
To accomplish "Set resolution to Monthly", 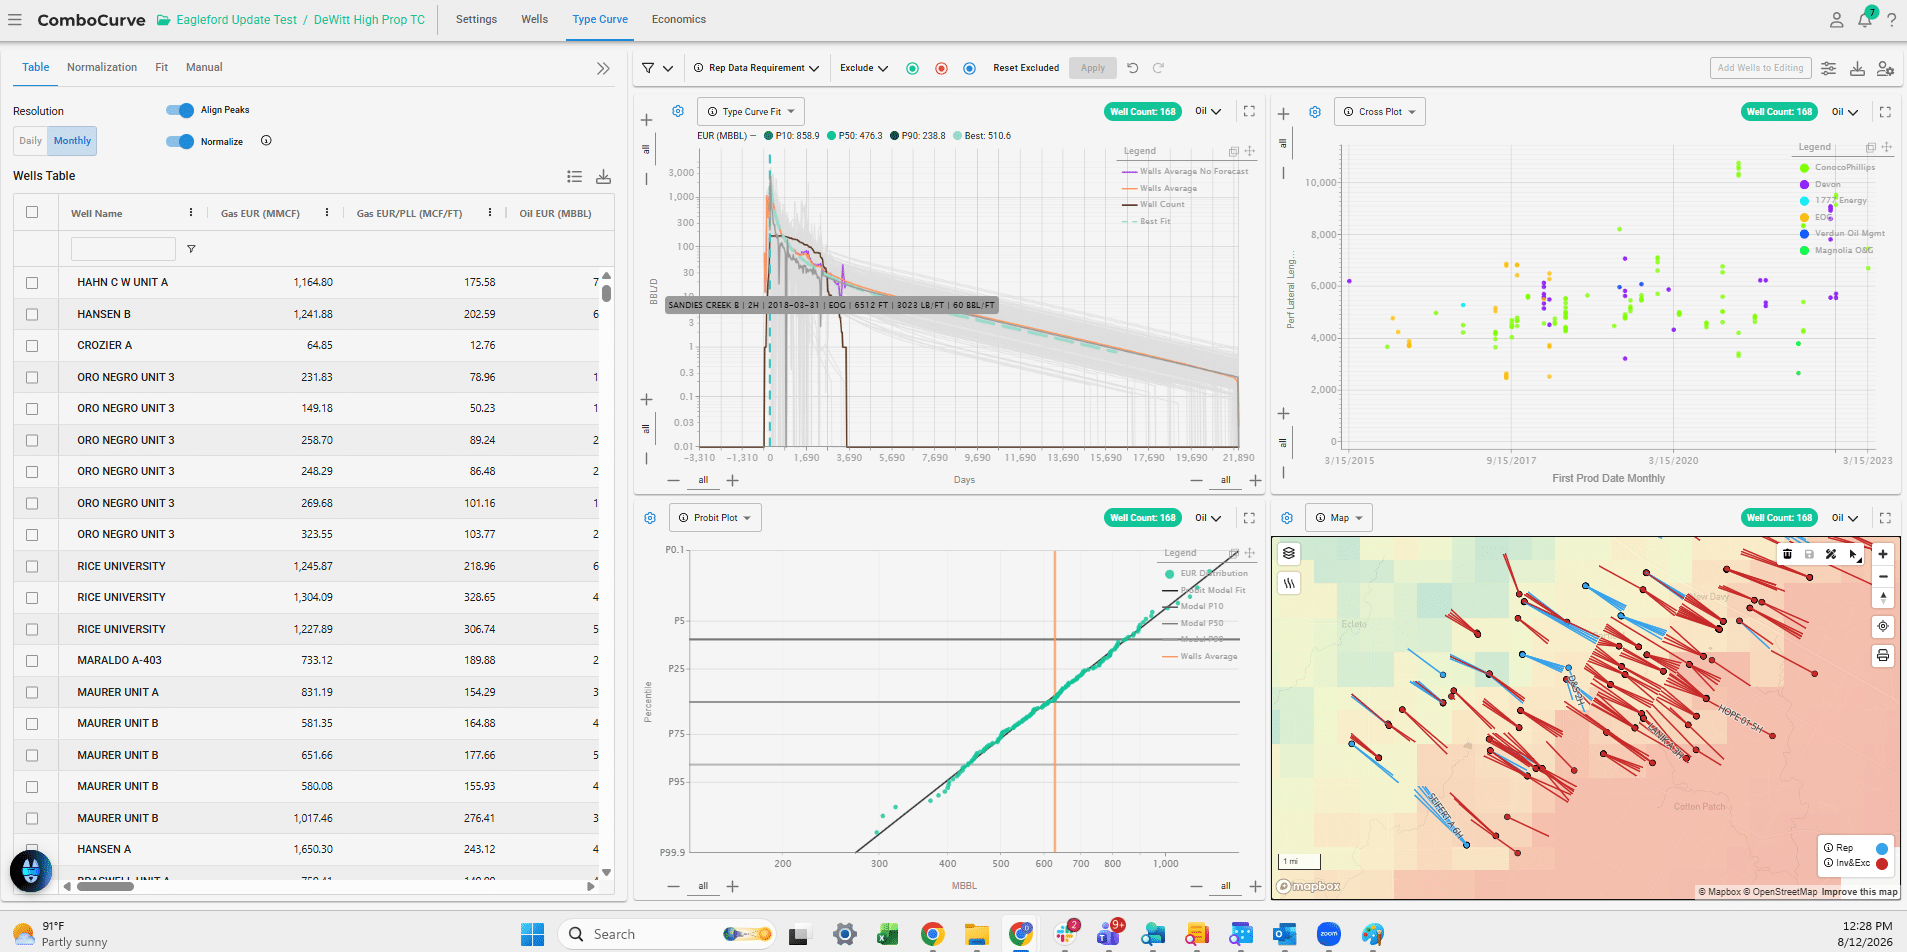I will (72, 141).
